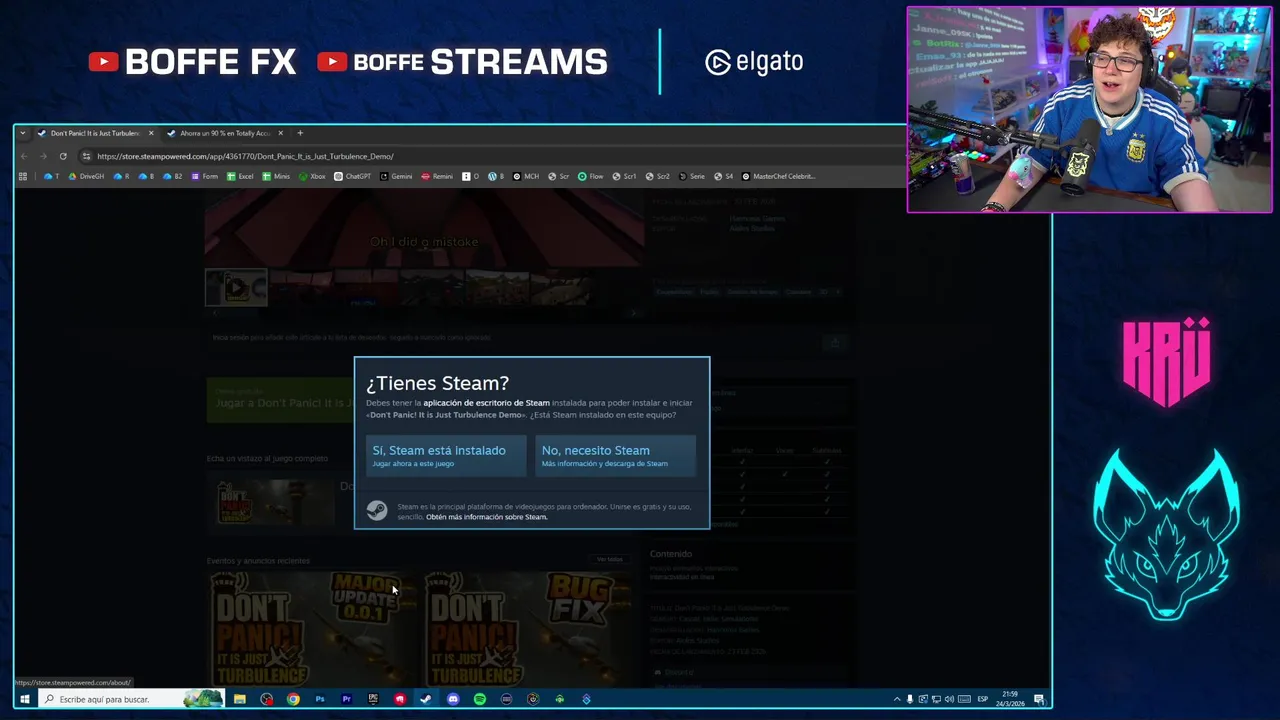Image resolution: width=1280 pixels, height=720 pixels.
Task: Open Premiere Pro from the taskbar
Action: click(346, 699)
